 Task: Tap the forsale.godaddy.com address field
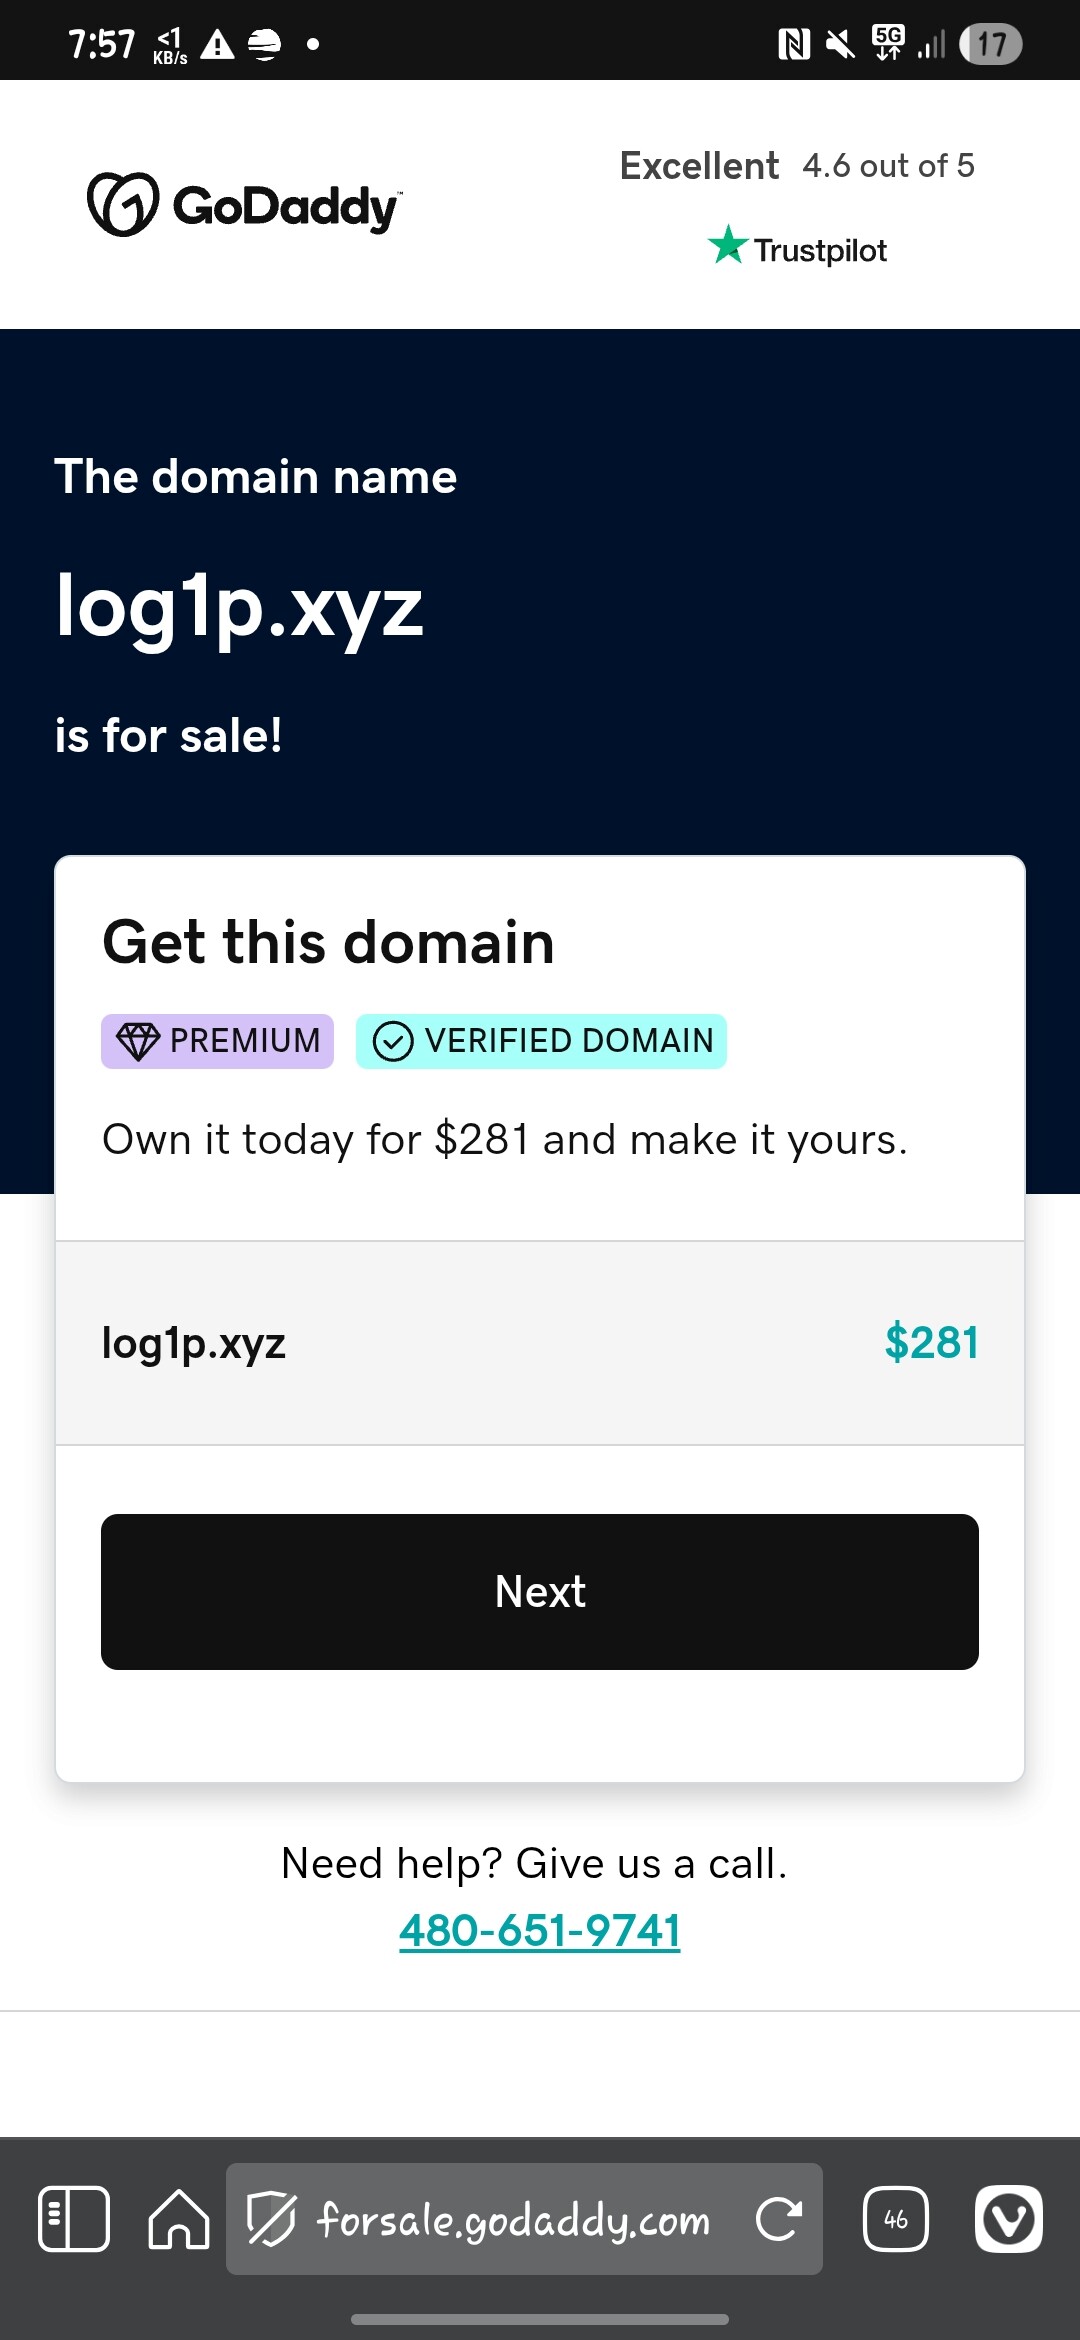click(x=513, y=2219)
